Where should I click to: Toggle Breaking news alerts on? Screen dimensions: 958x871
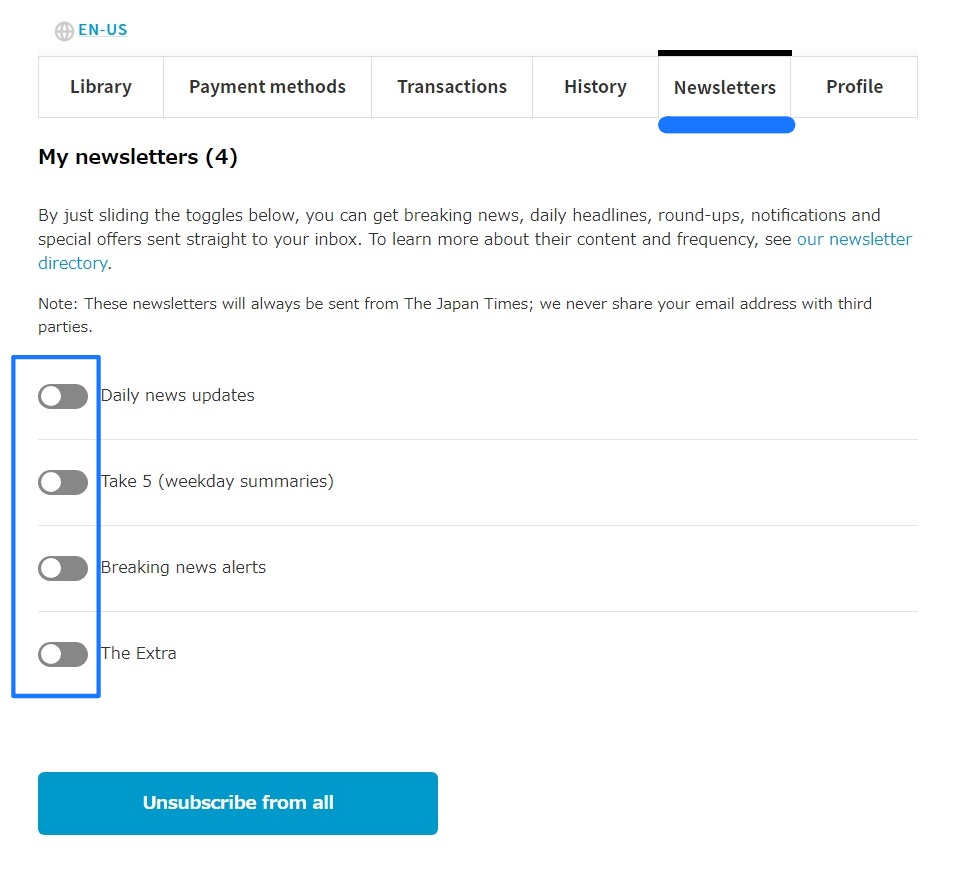63,569
